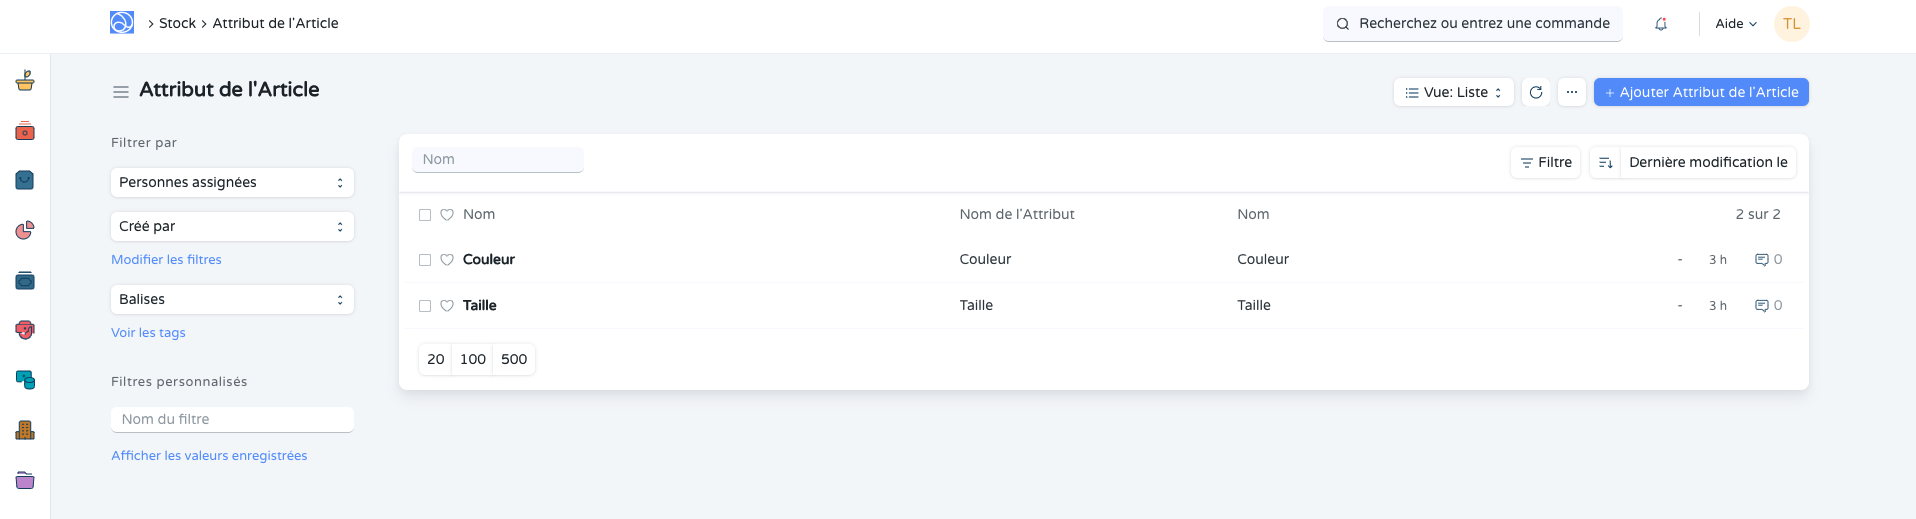The image size is (1916, 519).
Task: Set page size to 100
Action: 473,360
